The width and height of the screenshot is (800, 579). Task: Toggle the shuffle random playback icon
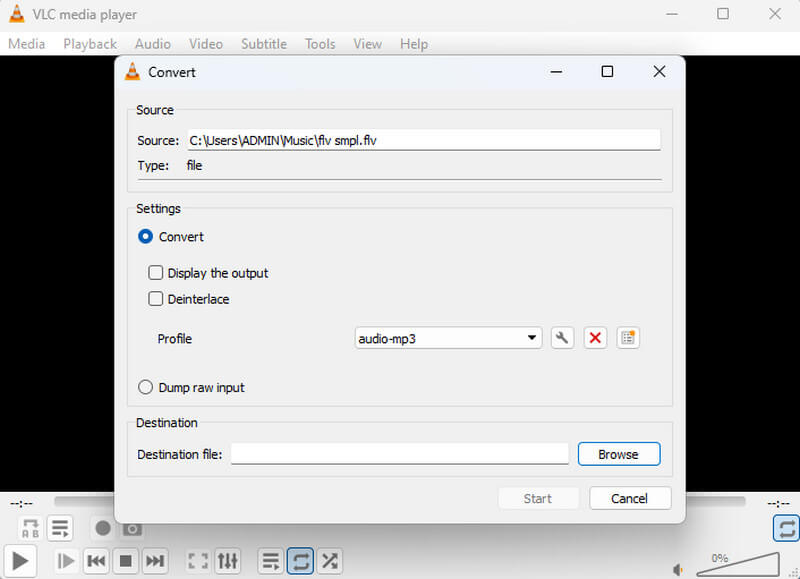pyautogui.click(x=330, y=561)
